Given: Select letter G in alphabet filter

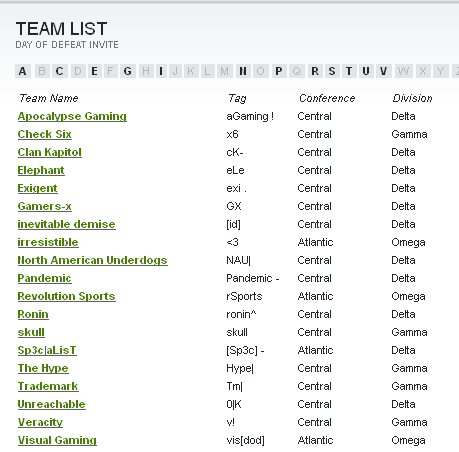Looking at the screenshot, I should tap(127, 71).
